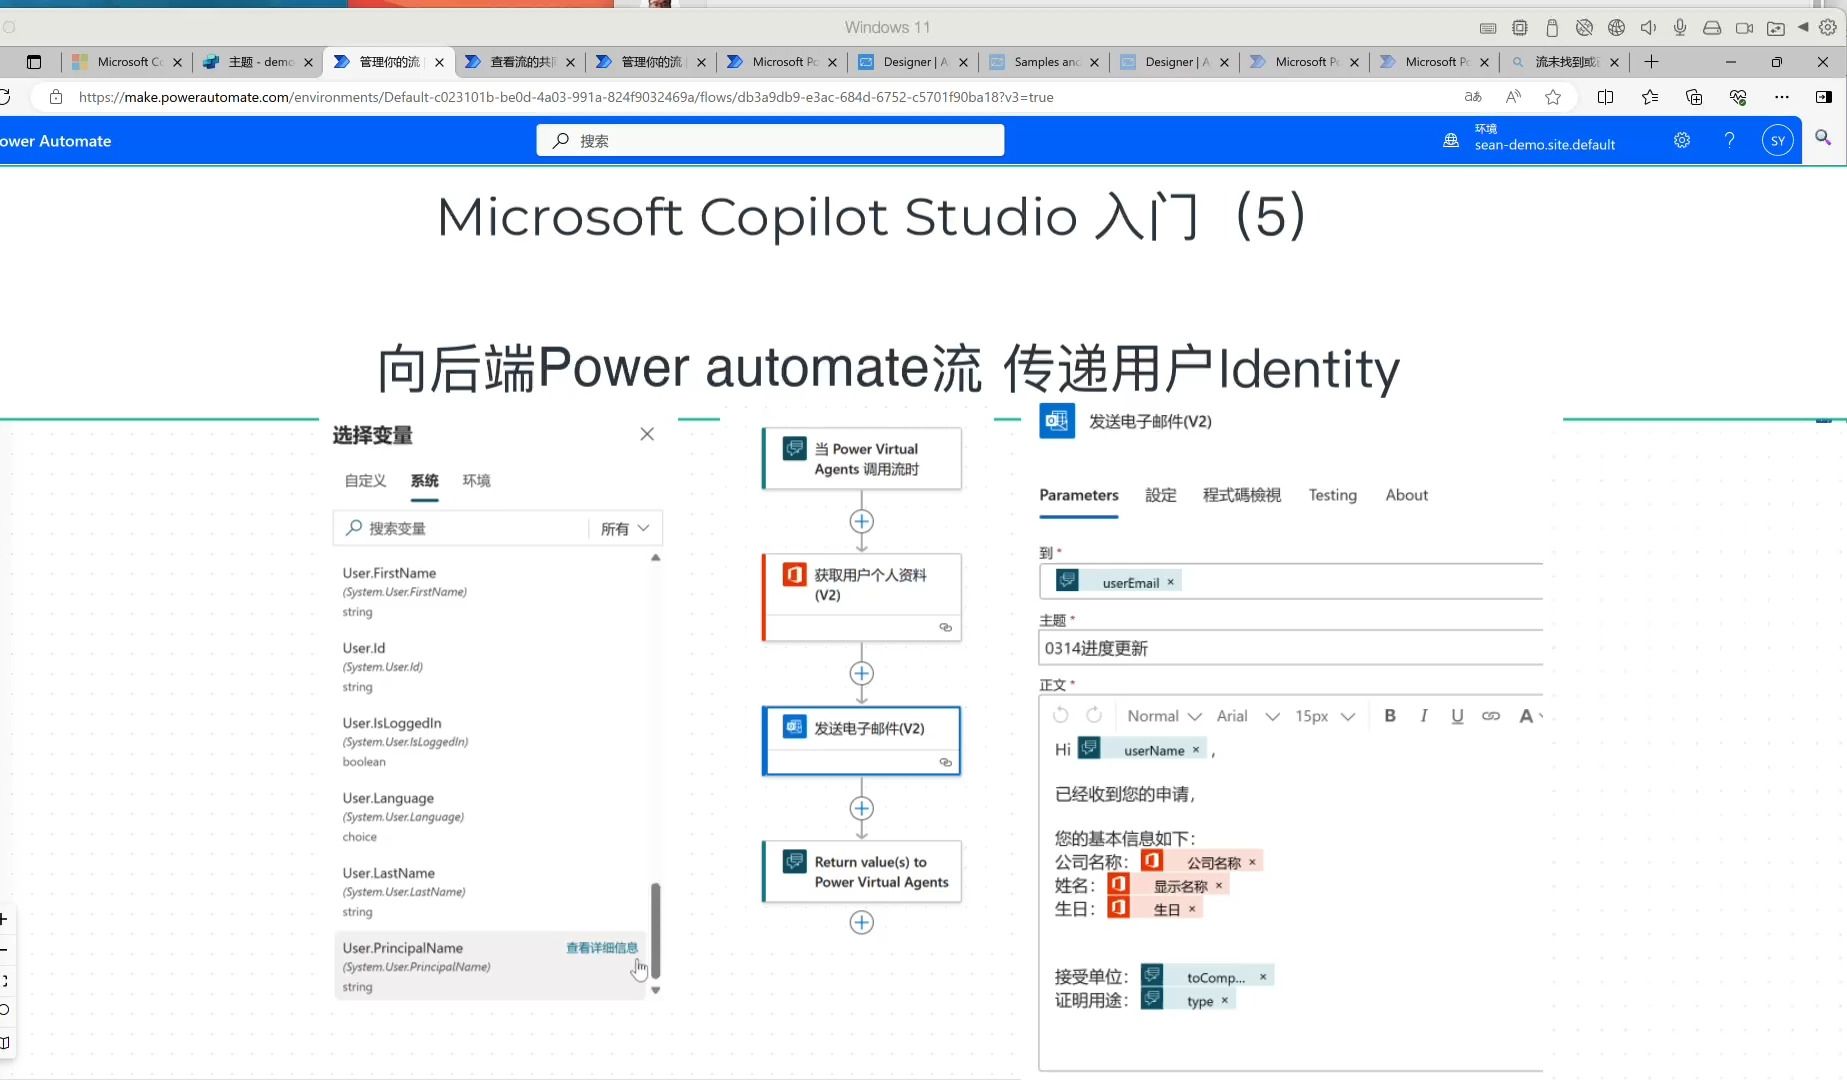Close the 选择变量 variable picker panel

pyautogui.click(x=647, y=434)
